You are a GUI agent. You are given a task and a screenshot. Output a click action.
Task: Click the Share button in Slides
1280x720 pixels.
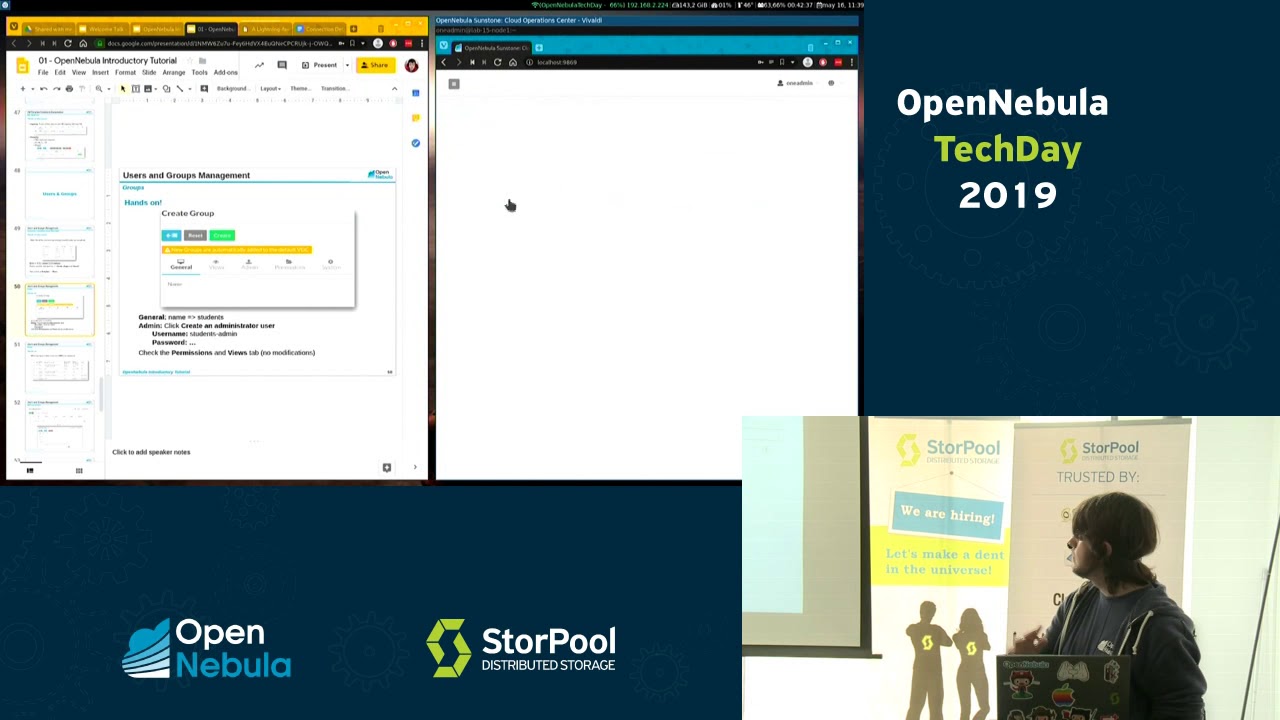point(375,65)
